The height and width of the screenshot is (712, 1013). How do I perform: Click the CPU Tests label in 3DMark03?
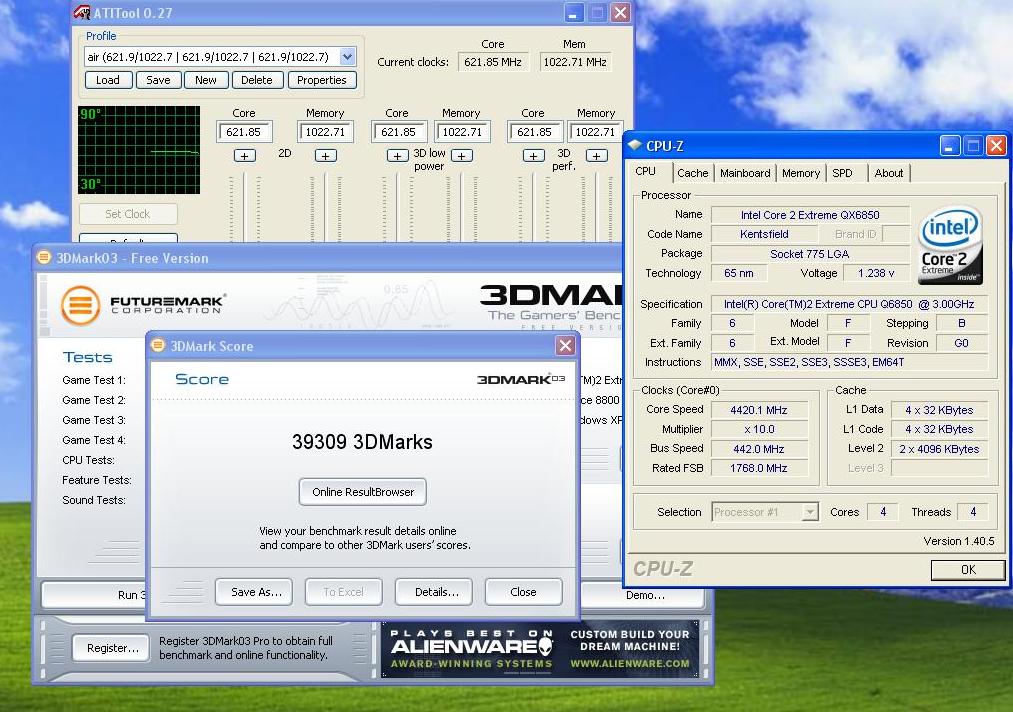click(x=89, y=460)
